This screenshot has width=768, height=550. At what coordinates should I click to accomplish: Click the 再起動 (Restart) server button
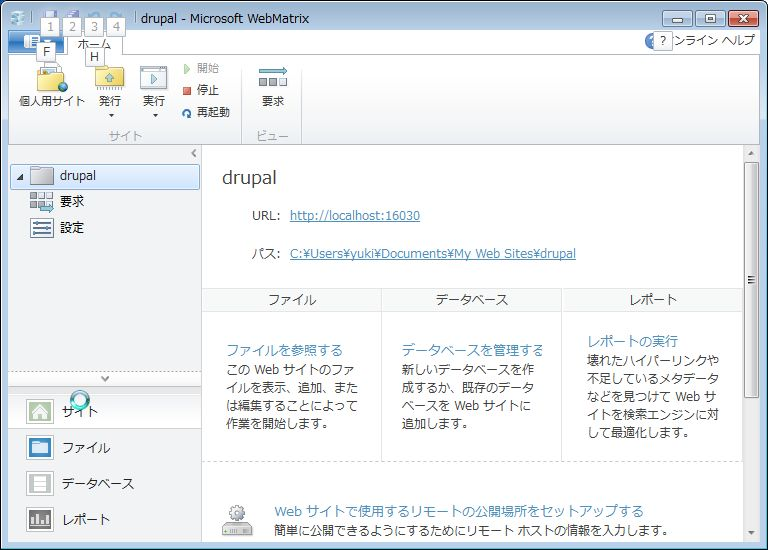click(x=206, y=112)
